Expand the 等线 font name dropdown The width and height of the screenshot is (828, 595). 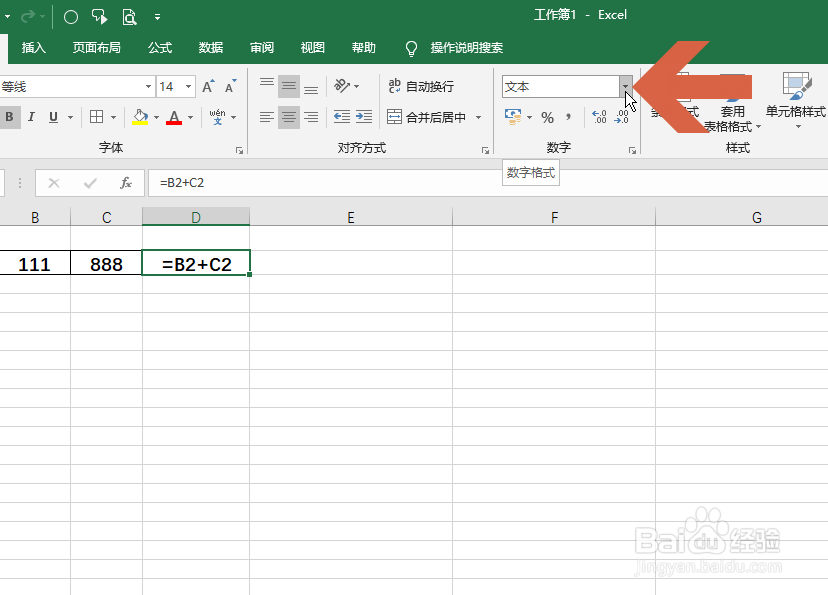click(x=148, y=87)
